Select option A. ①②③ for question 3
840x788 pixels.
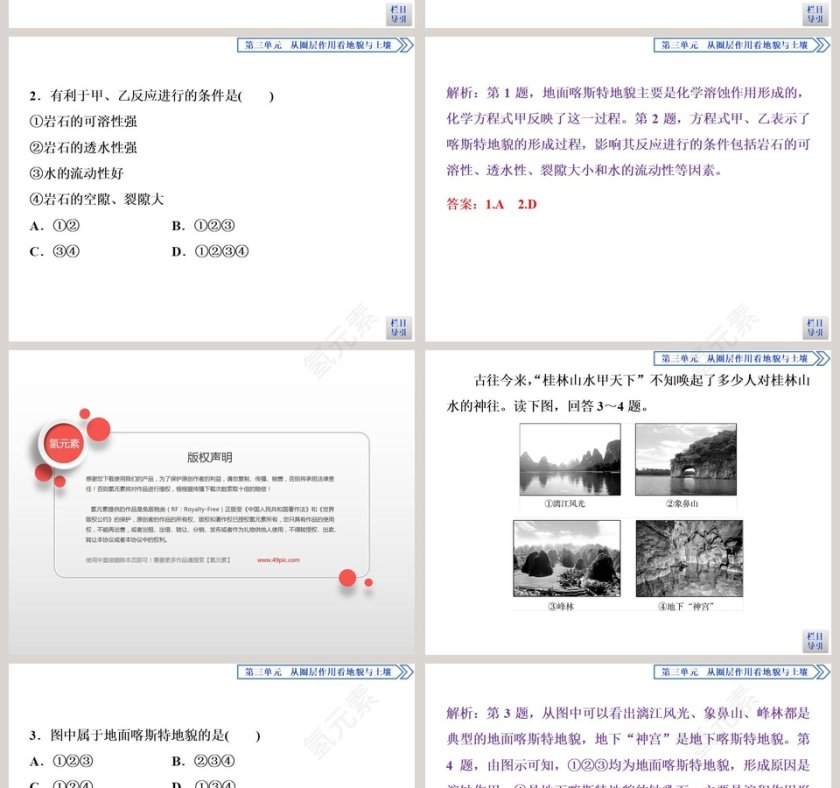[x=62, y=762]
